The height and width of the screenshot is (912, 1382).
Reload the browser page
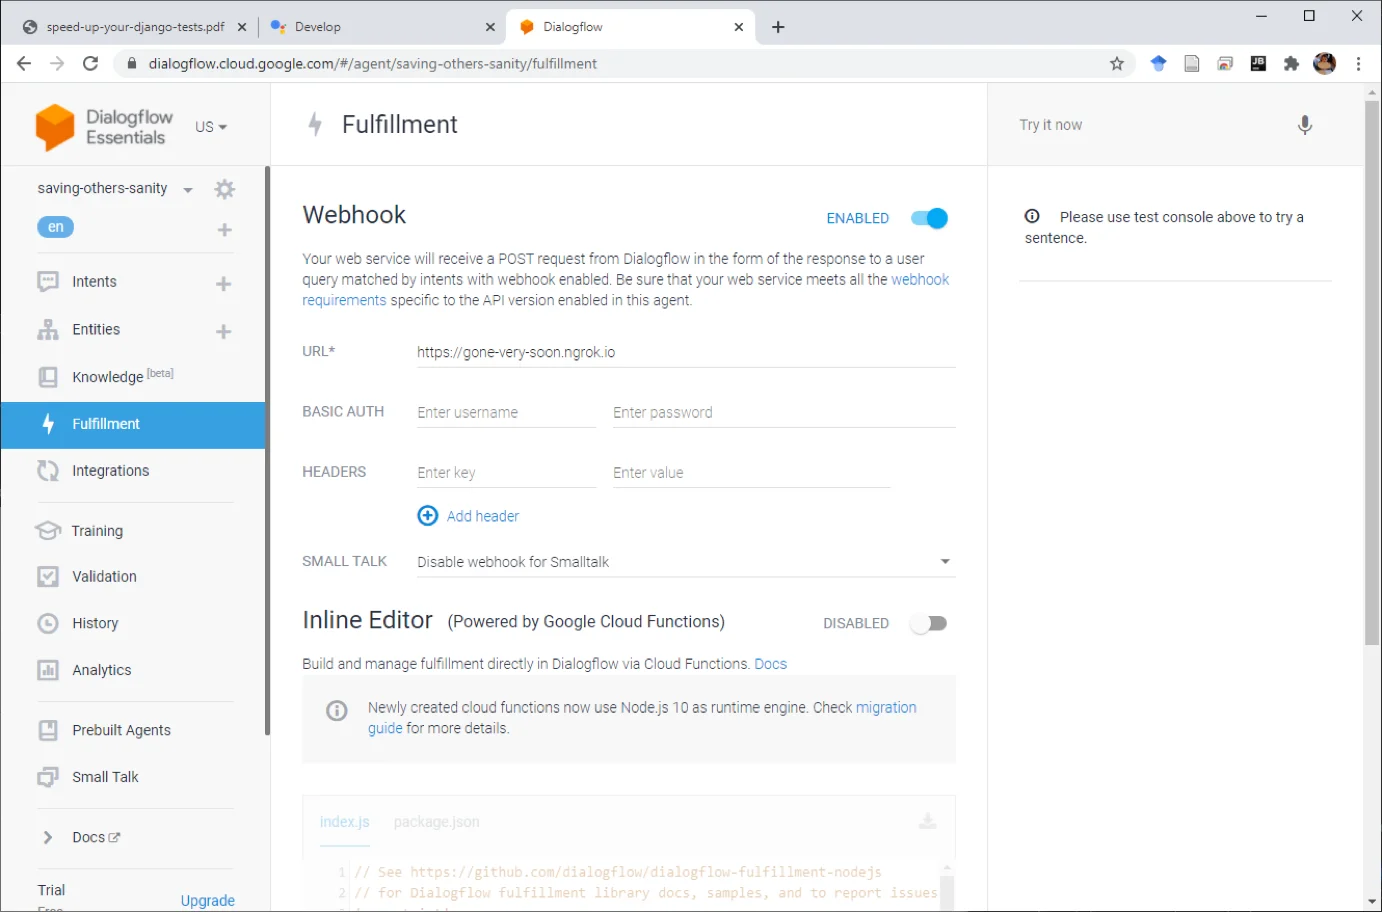[x=90, y=64]
